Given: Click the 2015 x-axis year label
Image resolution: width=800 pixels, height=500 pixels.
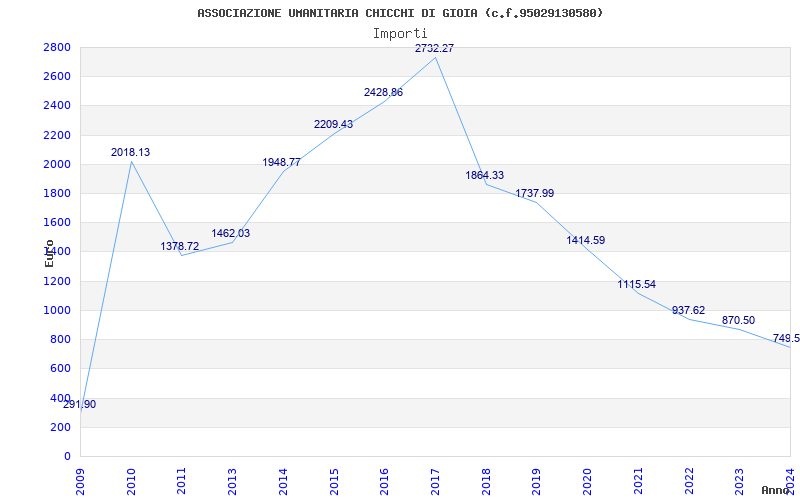Looking at the screenshot, I should (334, 482).
